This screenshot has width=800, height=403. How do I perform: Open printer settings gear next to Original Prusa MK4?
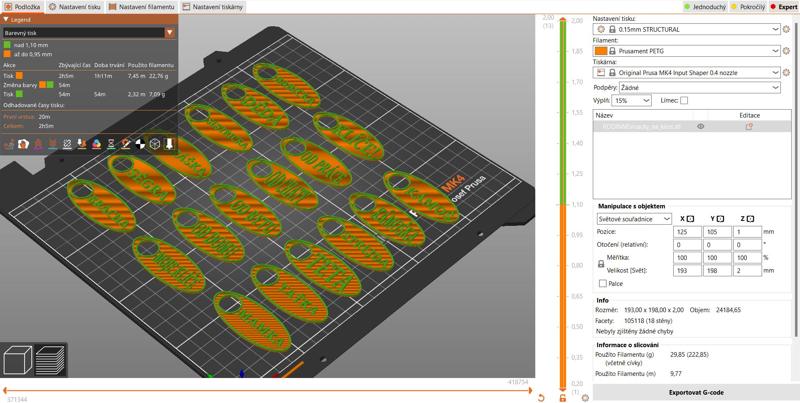click(x=787, y=72)
